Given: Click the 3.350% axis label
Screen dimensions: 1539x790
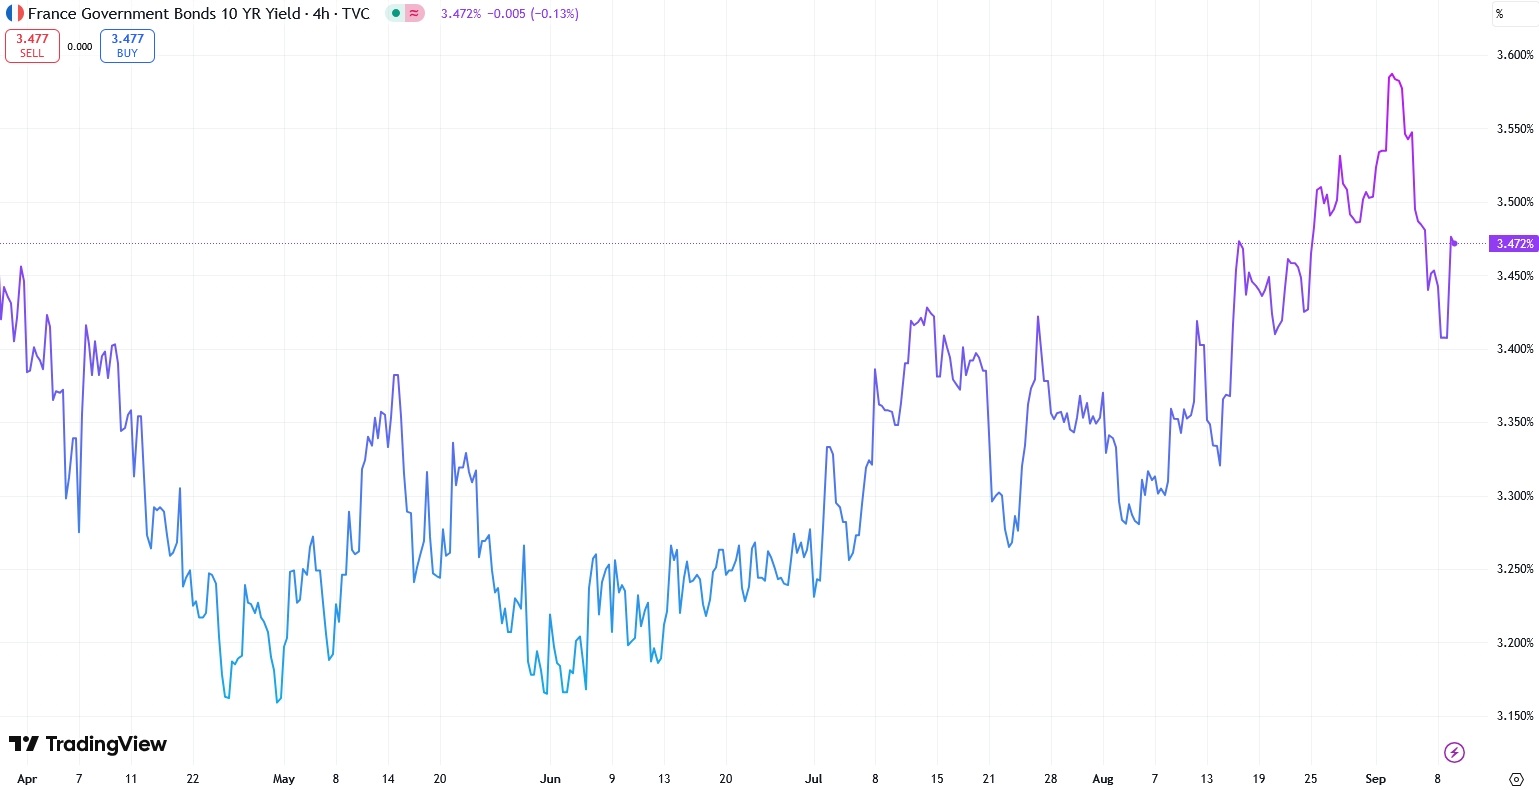Looking at the screenshot, I should pyautogui.click(x=1515, y=422).
